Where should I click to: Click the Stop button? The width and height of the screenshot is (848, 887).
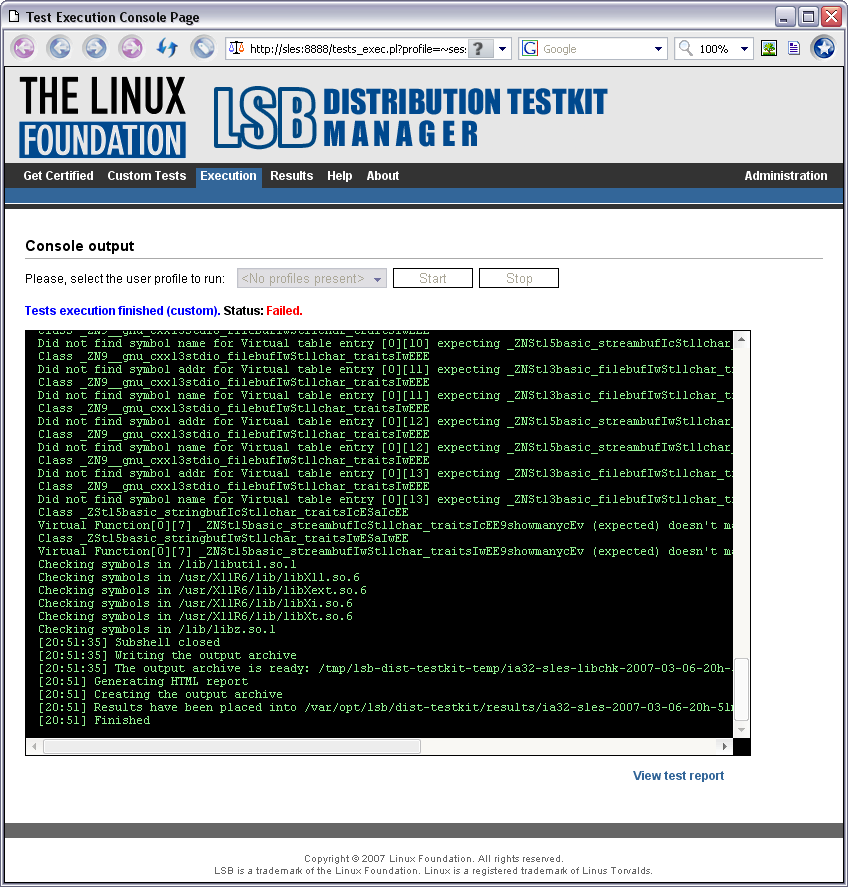point(519,278)
